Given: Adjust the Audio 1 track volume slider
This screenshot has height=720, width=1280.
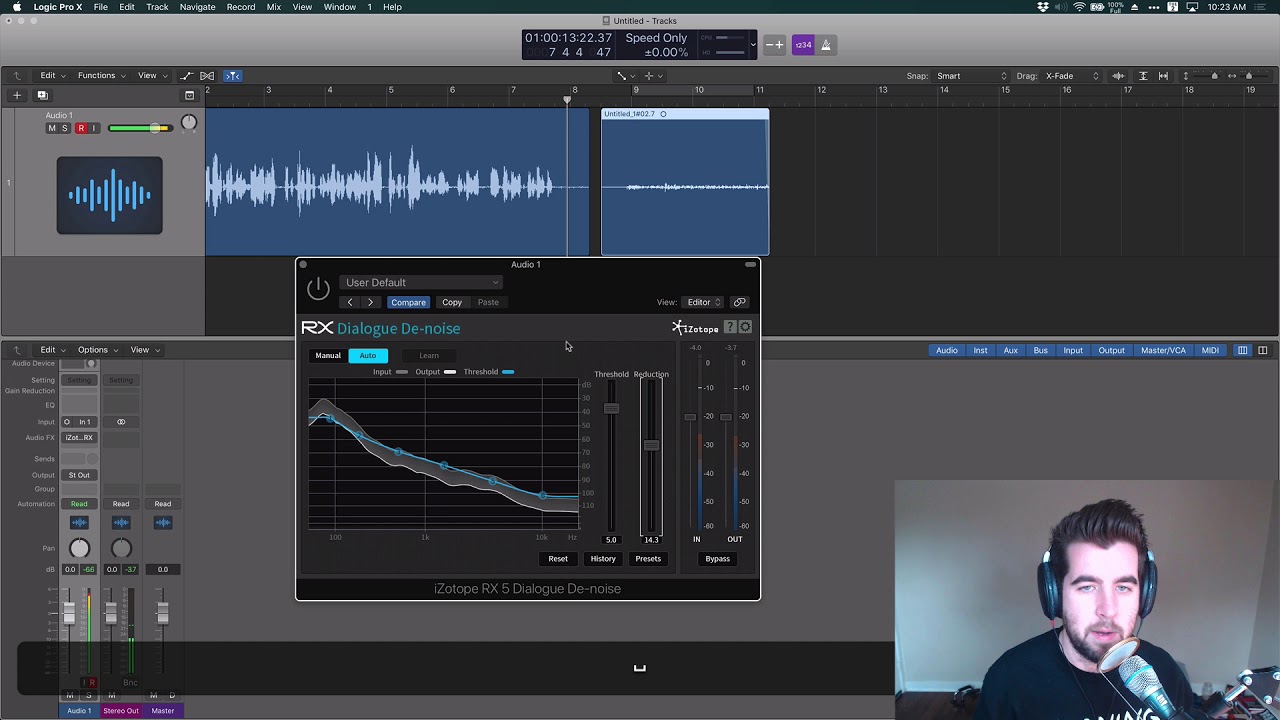Looking at the screenshot, I should tap(139, 128).
